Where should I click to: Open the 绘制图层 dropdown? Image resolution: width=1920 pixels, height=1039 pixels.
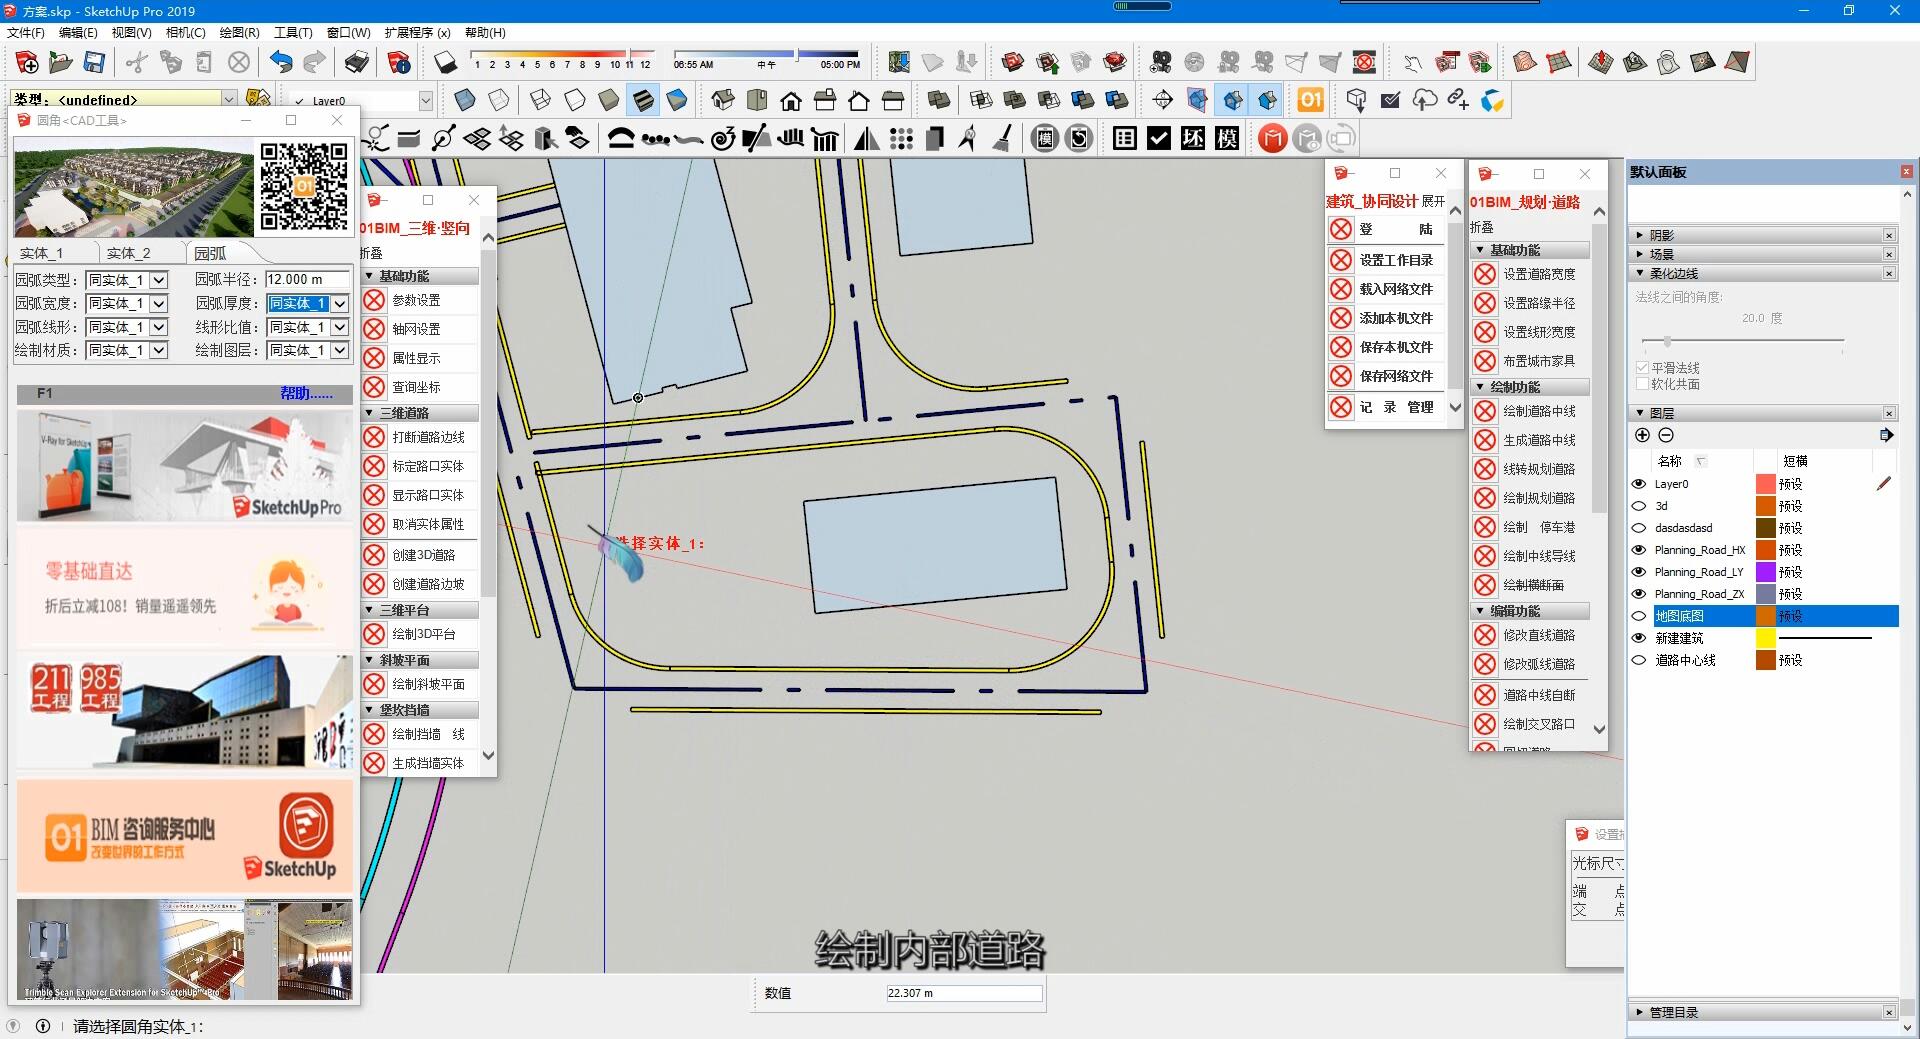pyautogui.click(x=340, y=350)
